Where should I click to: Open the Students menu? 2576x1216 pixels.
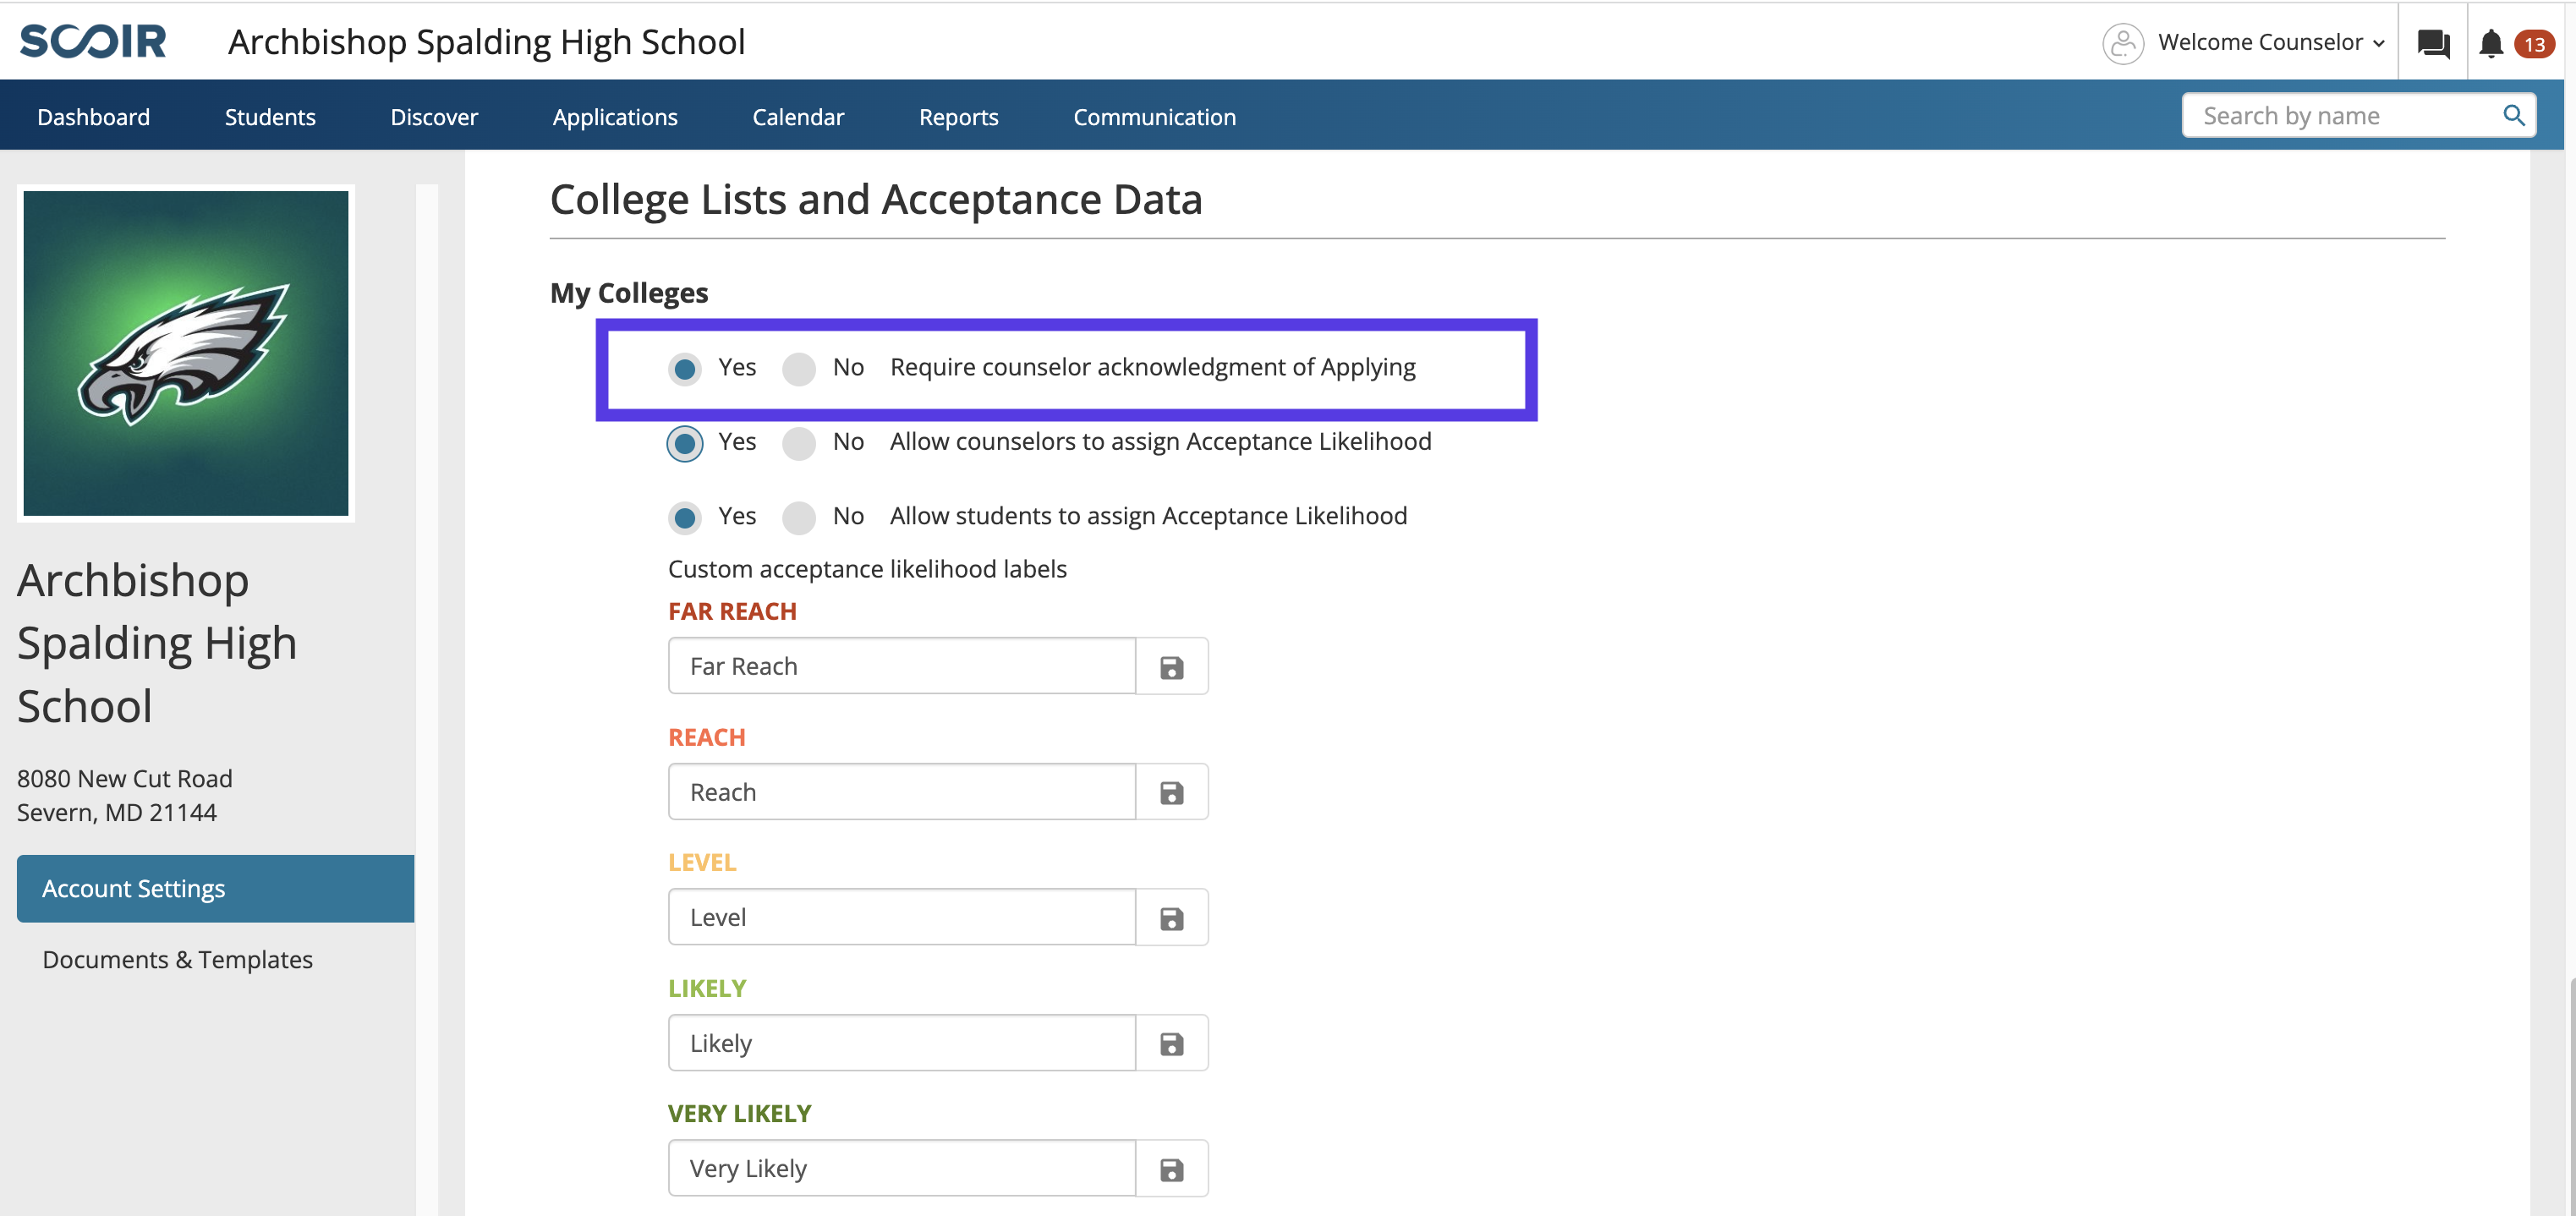(270, 117)
